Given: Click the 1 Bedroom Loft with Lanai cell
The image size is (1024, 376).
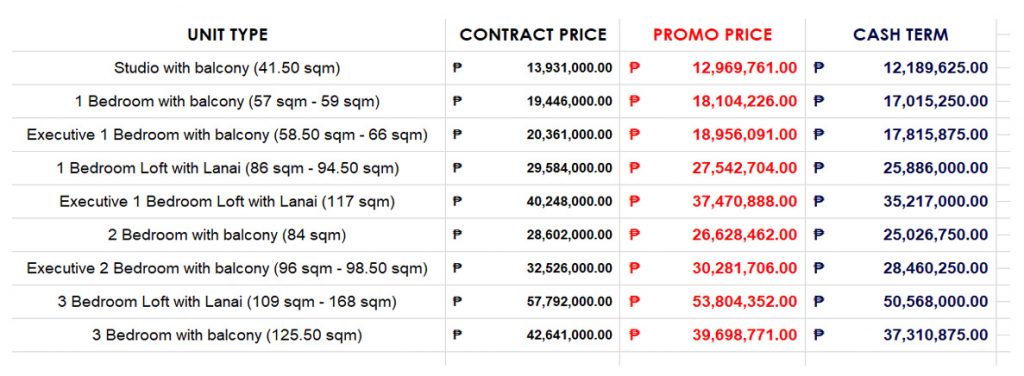Looking at the screenshot, I should coord(227,168).
